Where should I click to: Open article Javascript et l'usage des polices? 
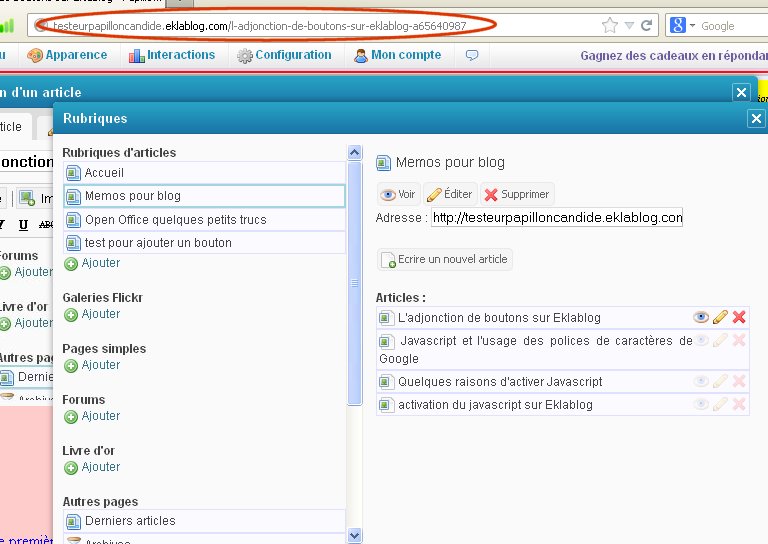[536, 350]
